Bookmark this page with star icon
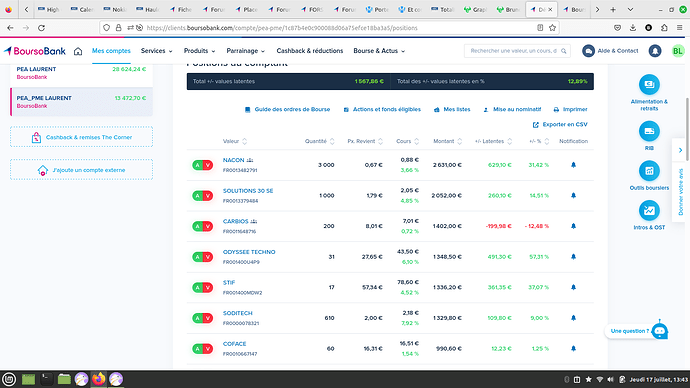 [552, 28]
